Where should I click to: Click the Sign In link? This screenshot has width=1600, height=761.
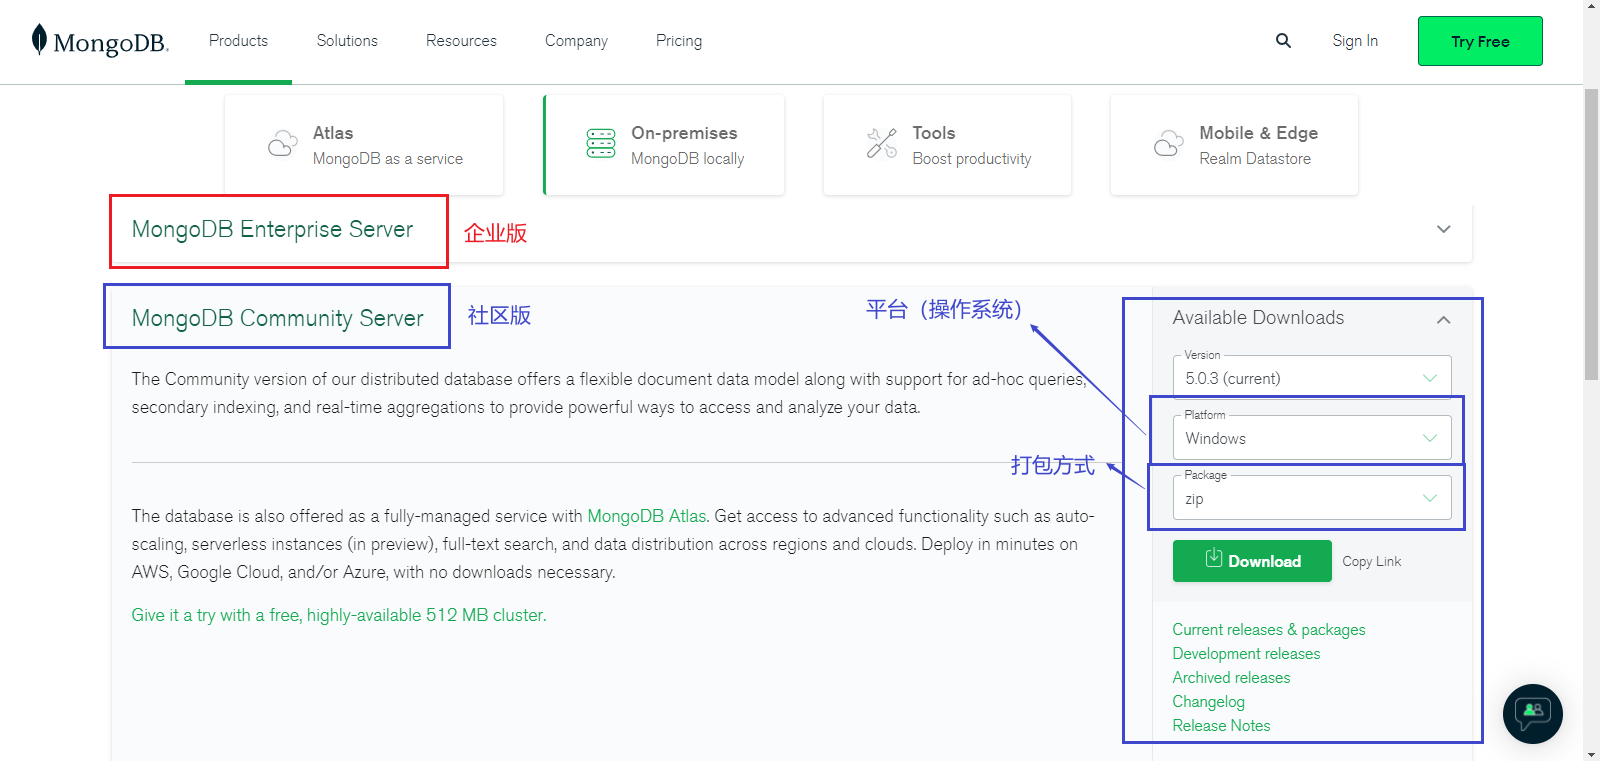[x=1355, y=41]
